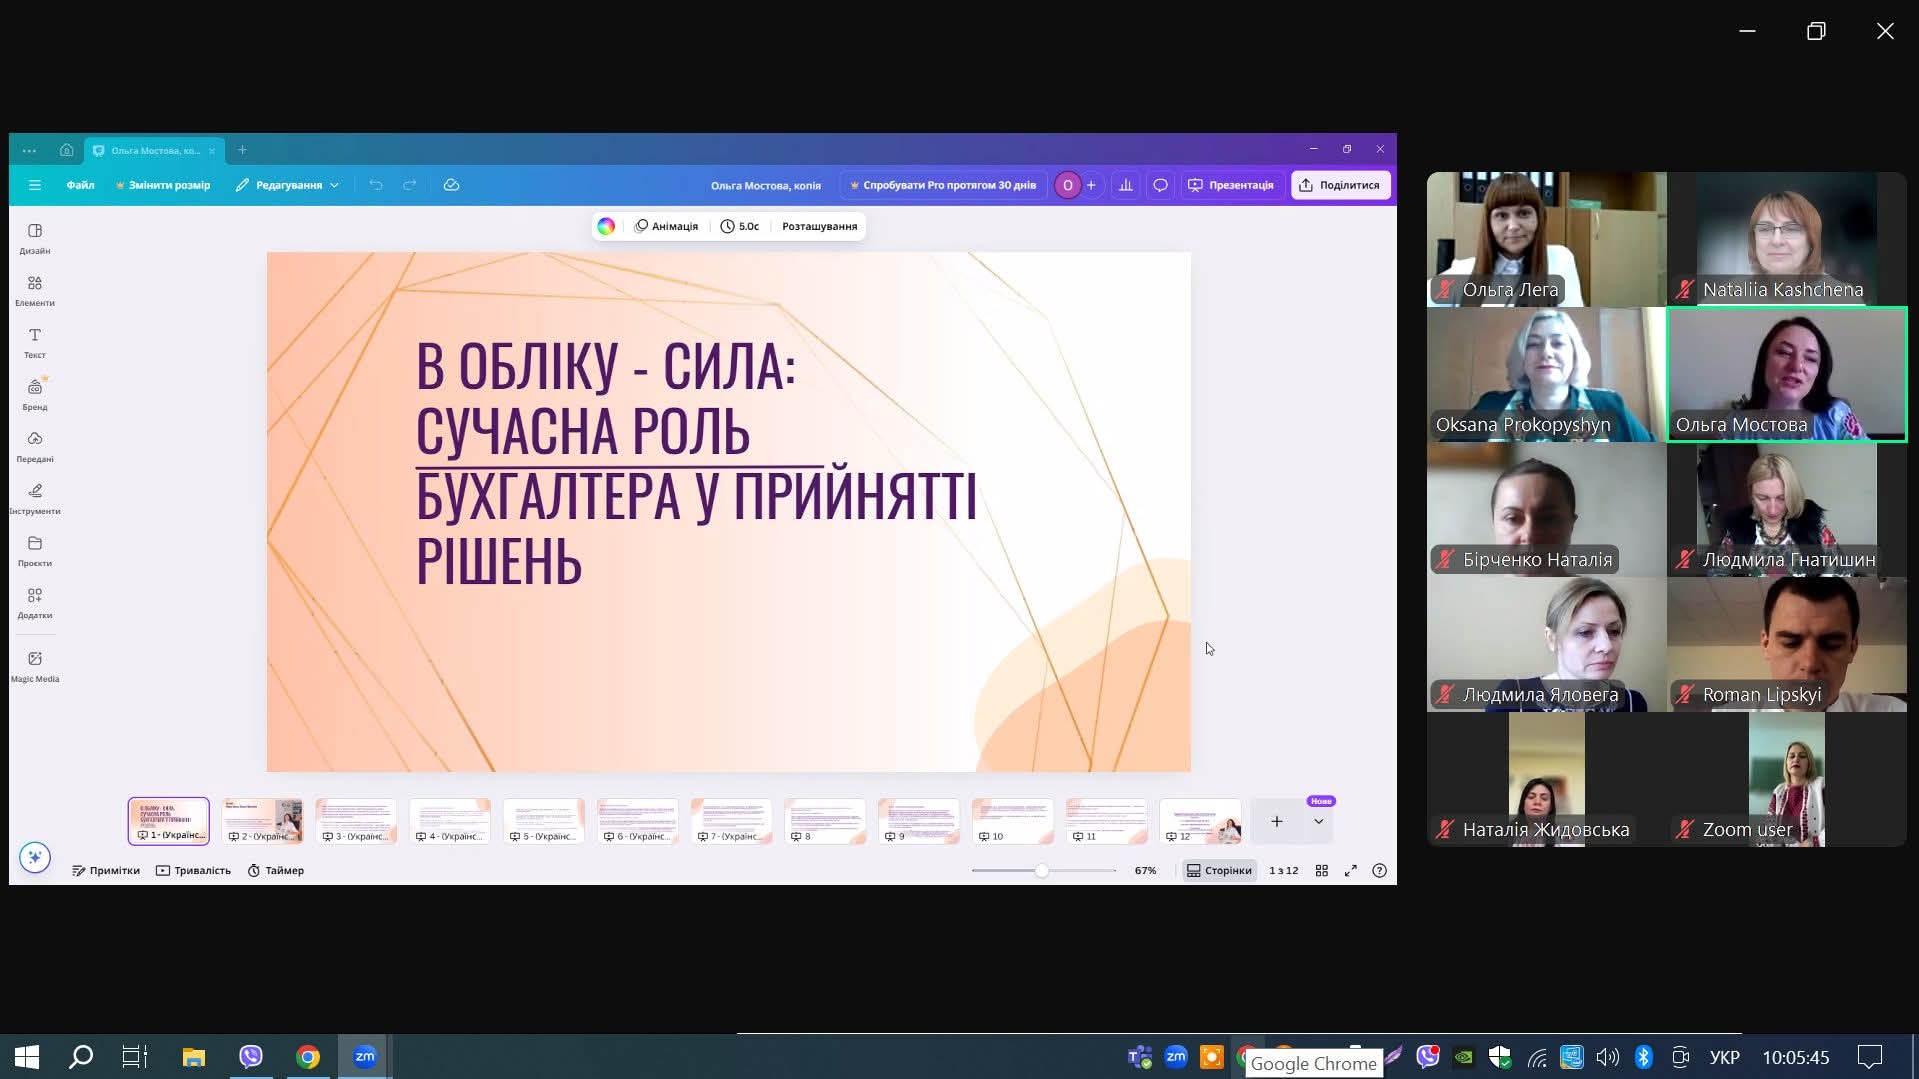
Task: Toggle the Сторінки pages strip view
Action: (x=1219, y=871)
